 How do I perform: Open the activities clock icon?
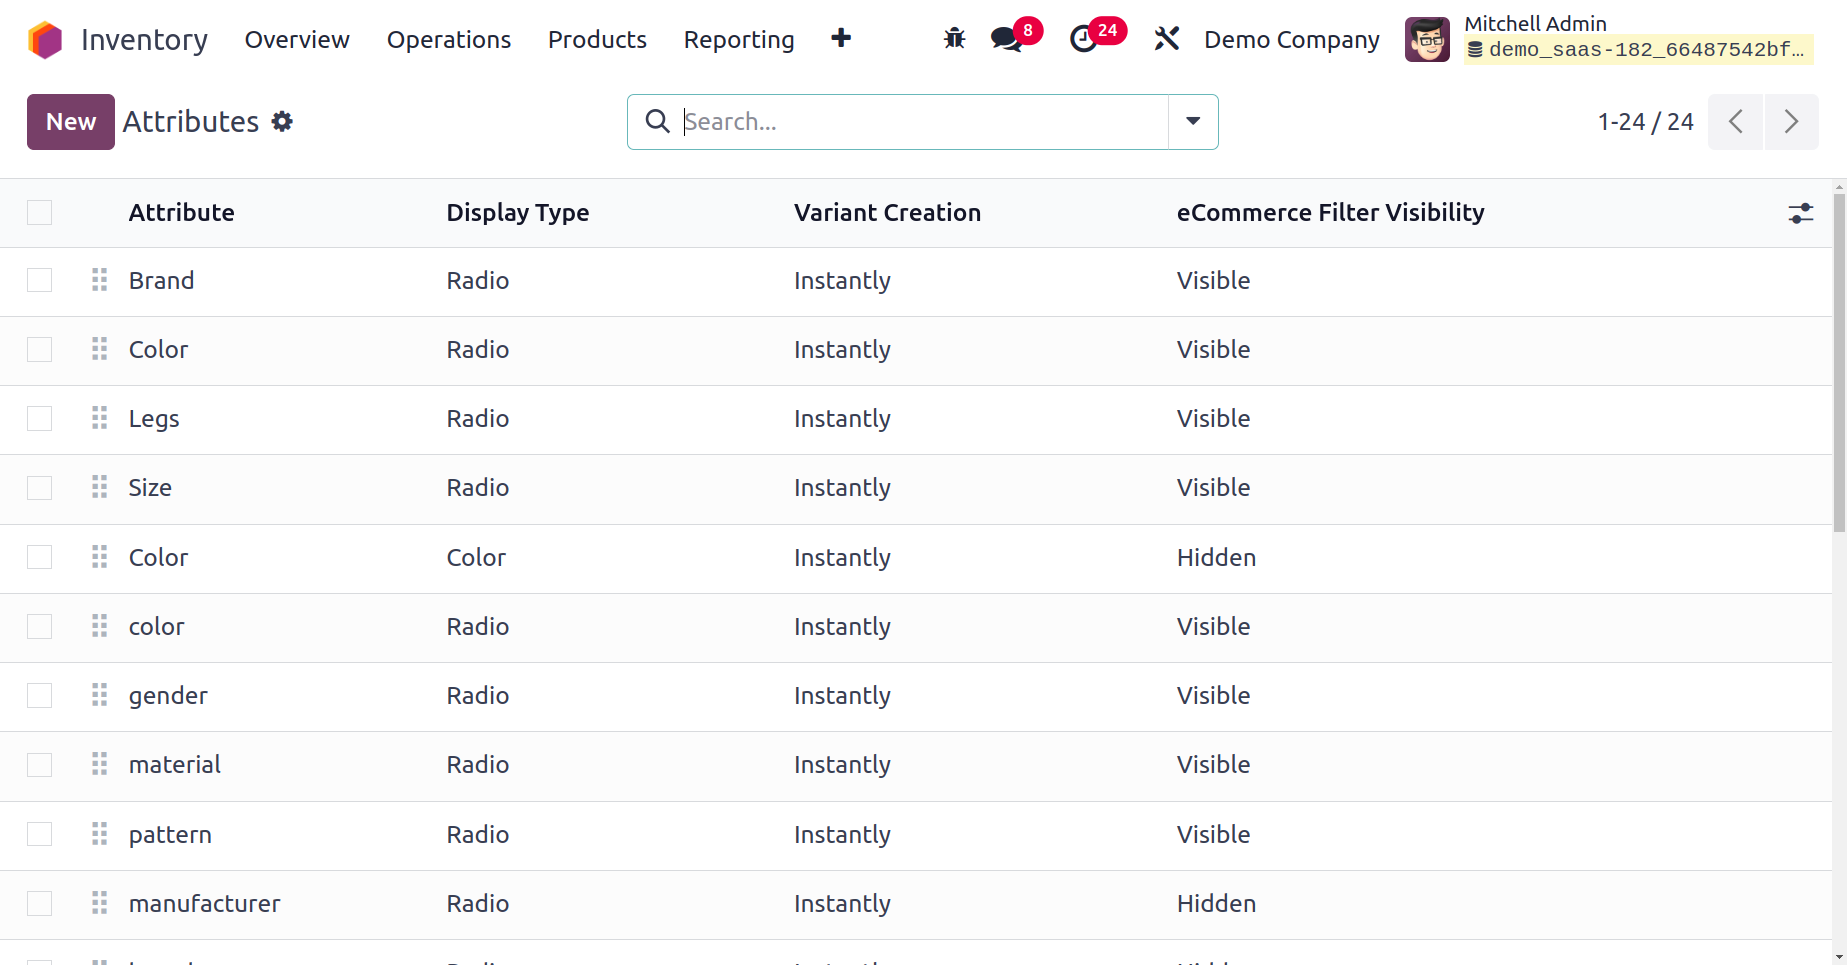tap(1084, 39)
